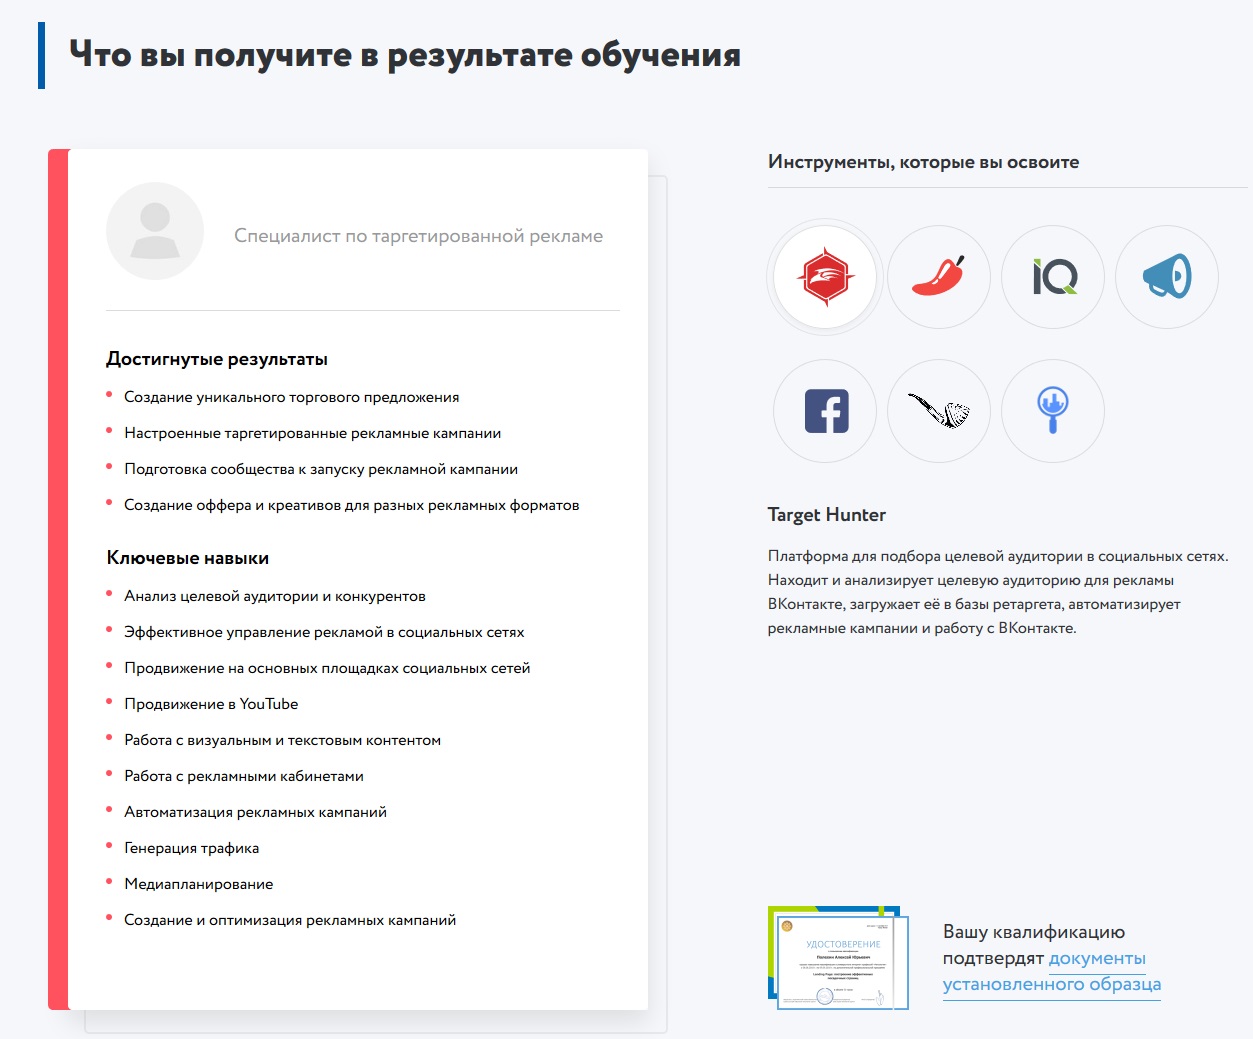Screen dimensions: 1253x1039
Task: Select the Target Hunter red hexagon icon
Action: pyautogui.click(x=825, y=277)
